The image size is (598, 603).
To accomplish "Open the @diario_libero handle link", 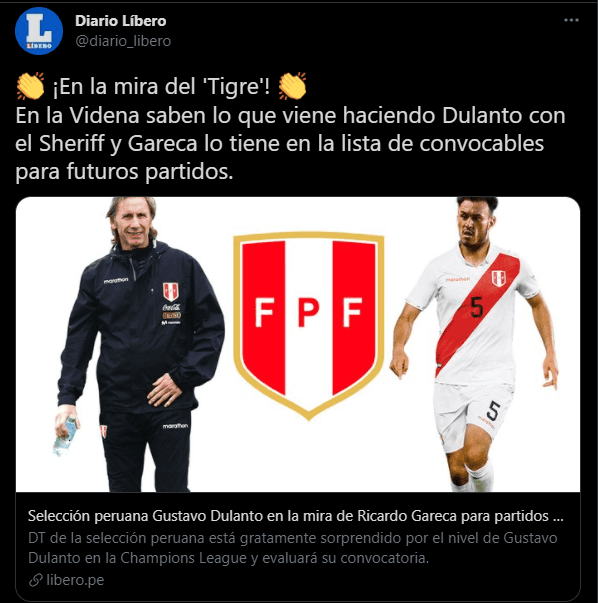I will tap(123, 41).
